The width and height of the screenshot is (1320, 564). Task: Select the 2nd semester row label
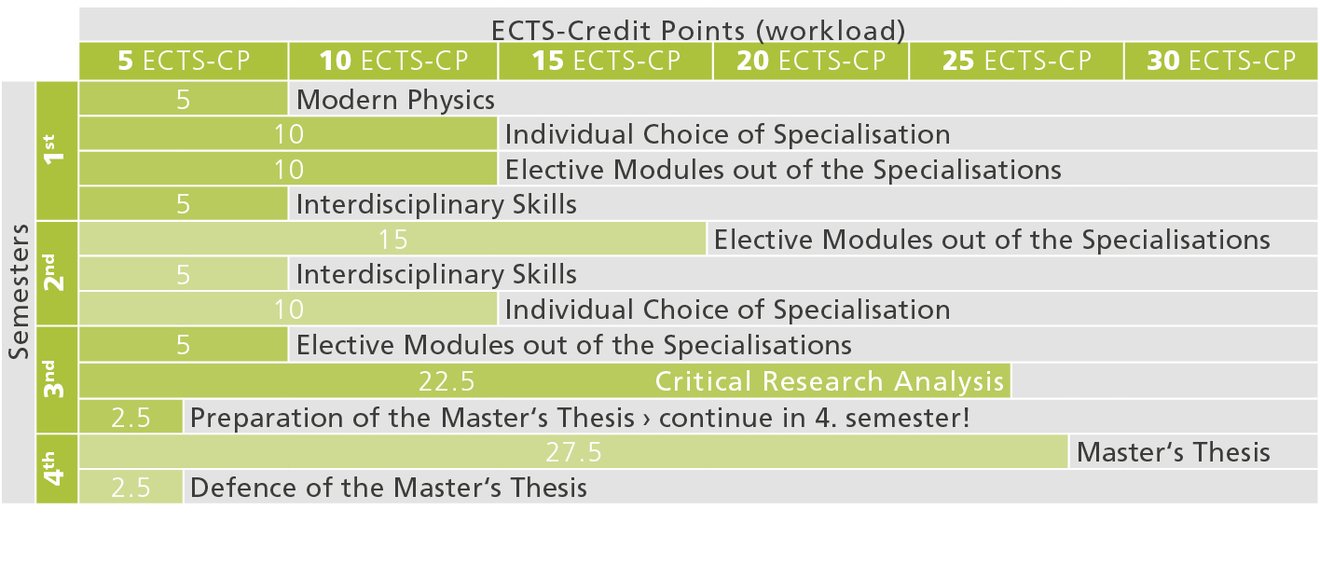56,273
